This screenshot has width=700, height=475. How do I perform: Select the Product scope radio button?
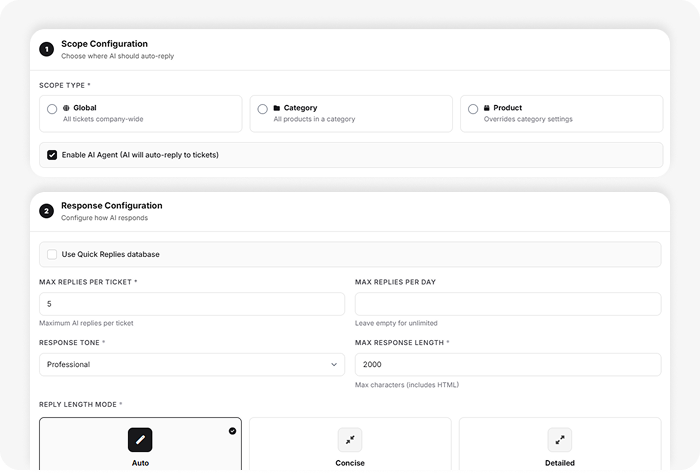point(472,109)
